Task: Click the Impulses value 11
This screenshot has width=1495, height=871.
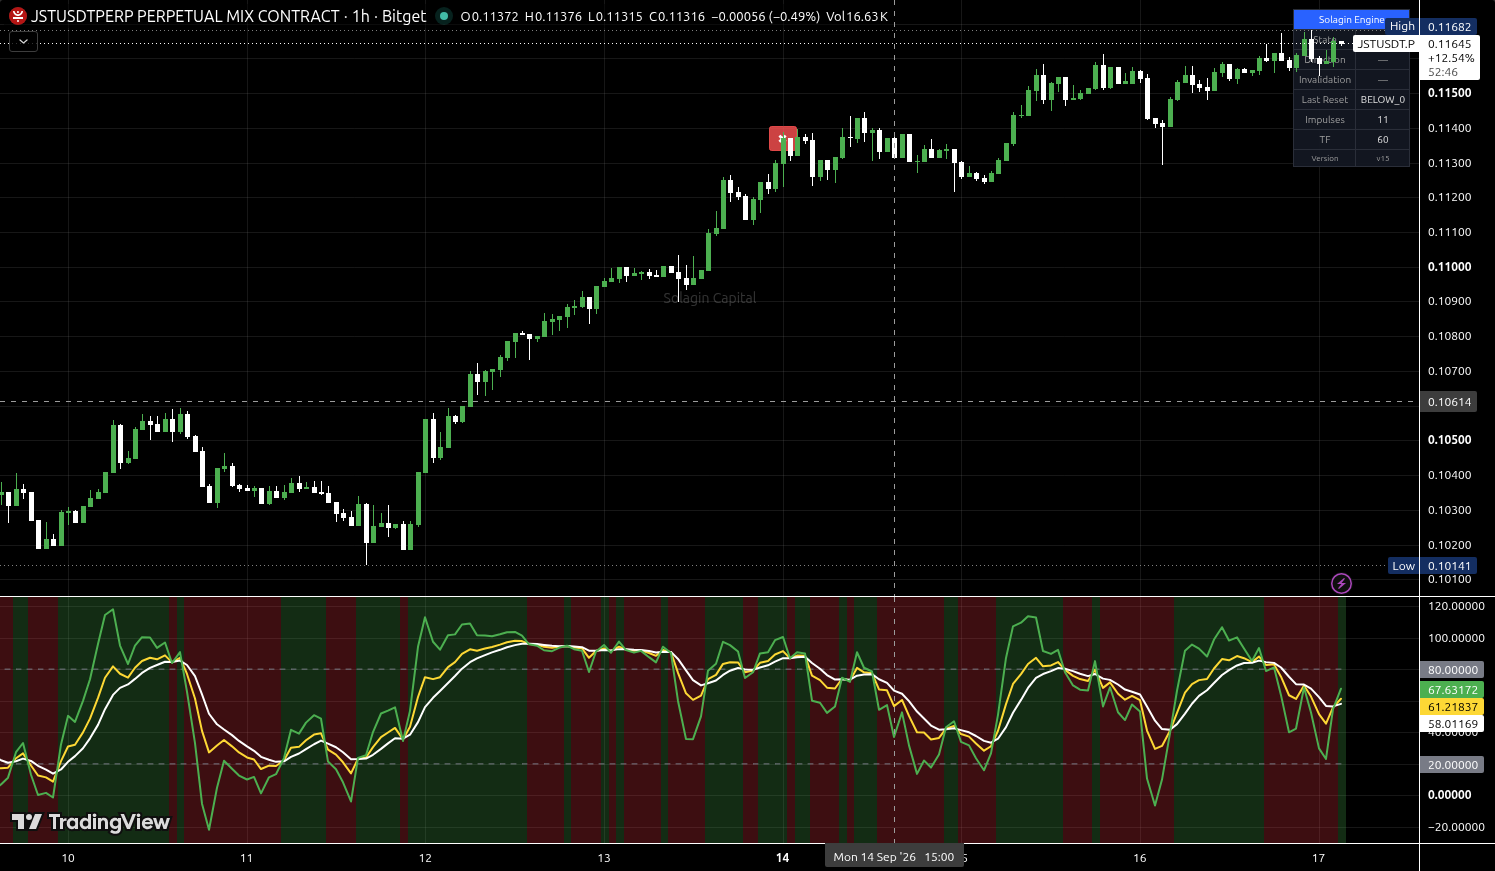Action: point(1382,120)
